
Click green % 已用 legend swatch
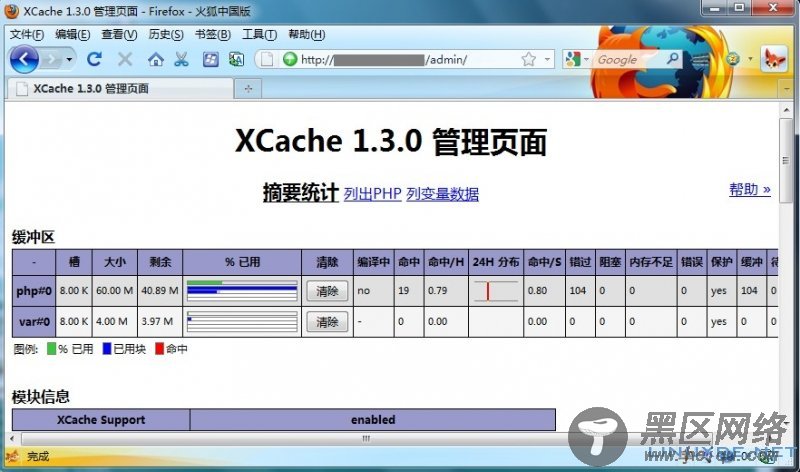click(51, 349)
